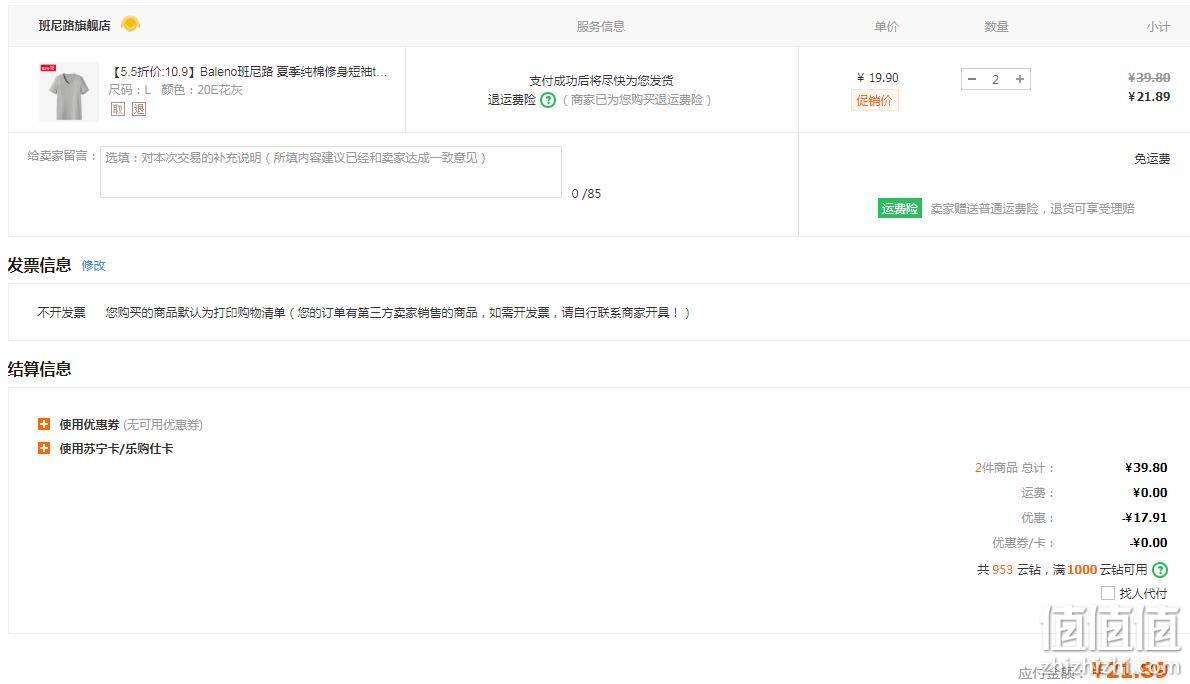
Task: Click the 2件商品 总计 label
Action: point(1014,468)
